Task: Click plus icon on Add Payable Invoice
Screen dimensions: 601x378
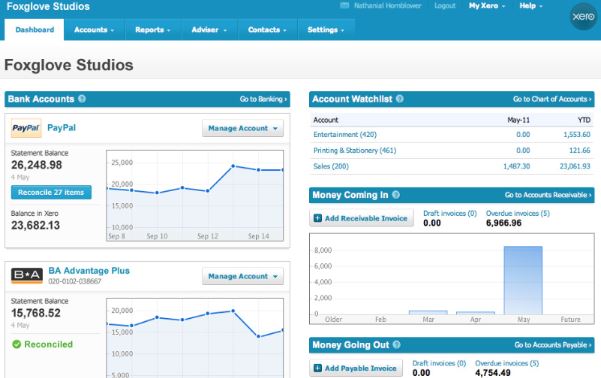Action: [x=318, y=368]
